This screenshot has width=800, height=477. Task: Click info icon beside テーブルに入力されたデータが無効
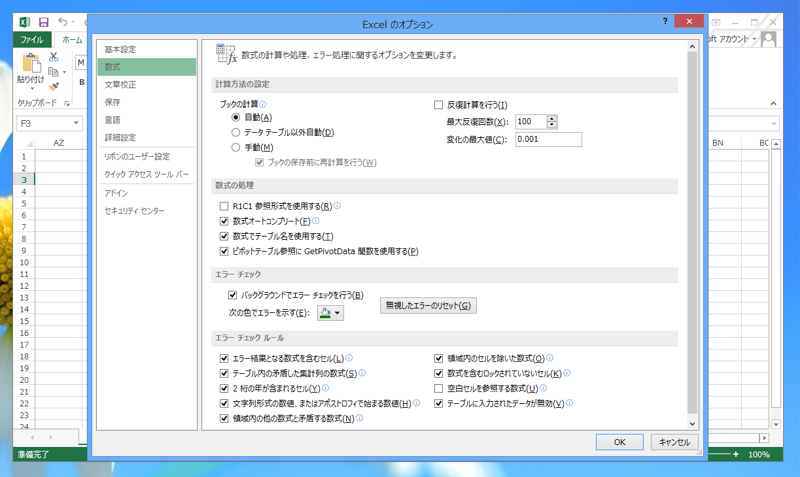tap(569, 403)
